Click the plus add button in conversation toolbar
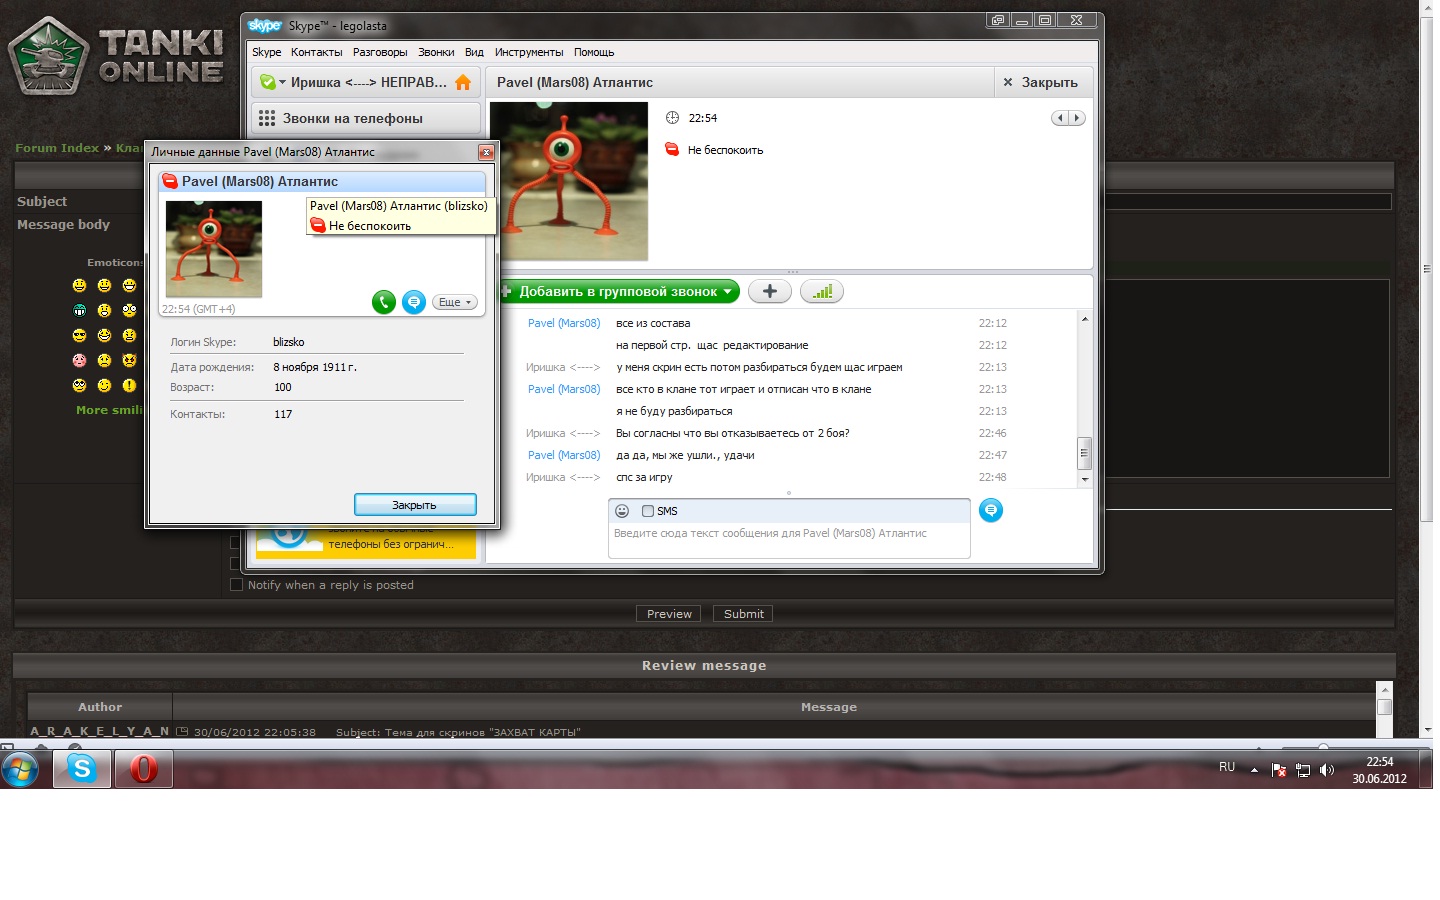 [770, 291]
